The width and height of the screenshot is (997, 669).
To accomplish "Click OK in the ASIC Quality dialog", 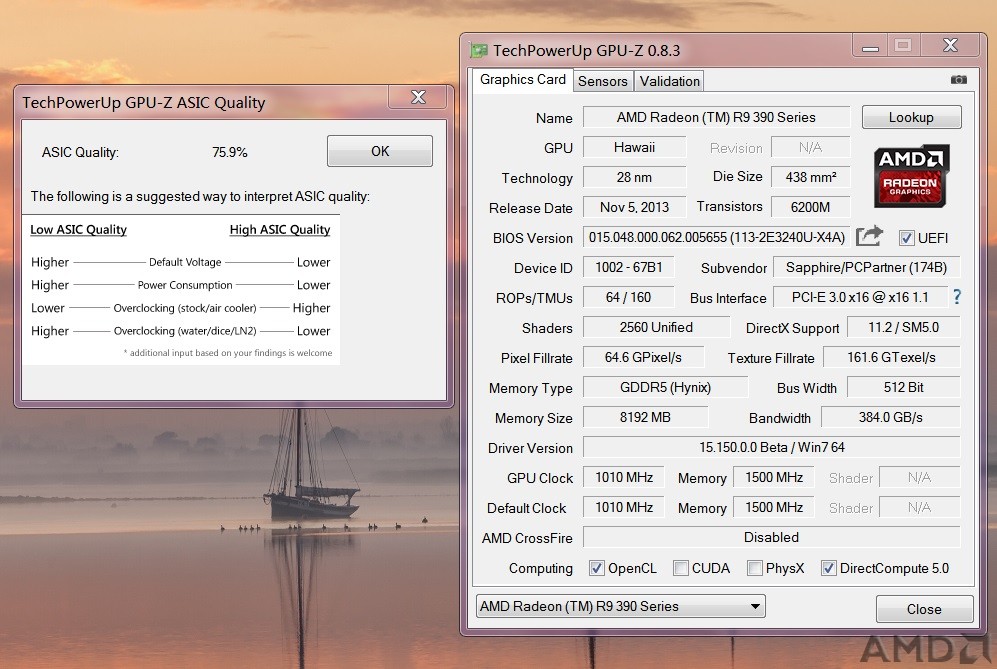I will coord(380,151).
